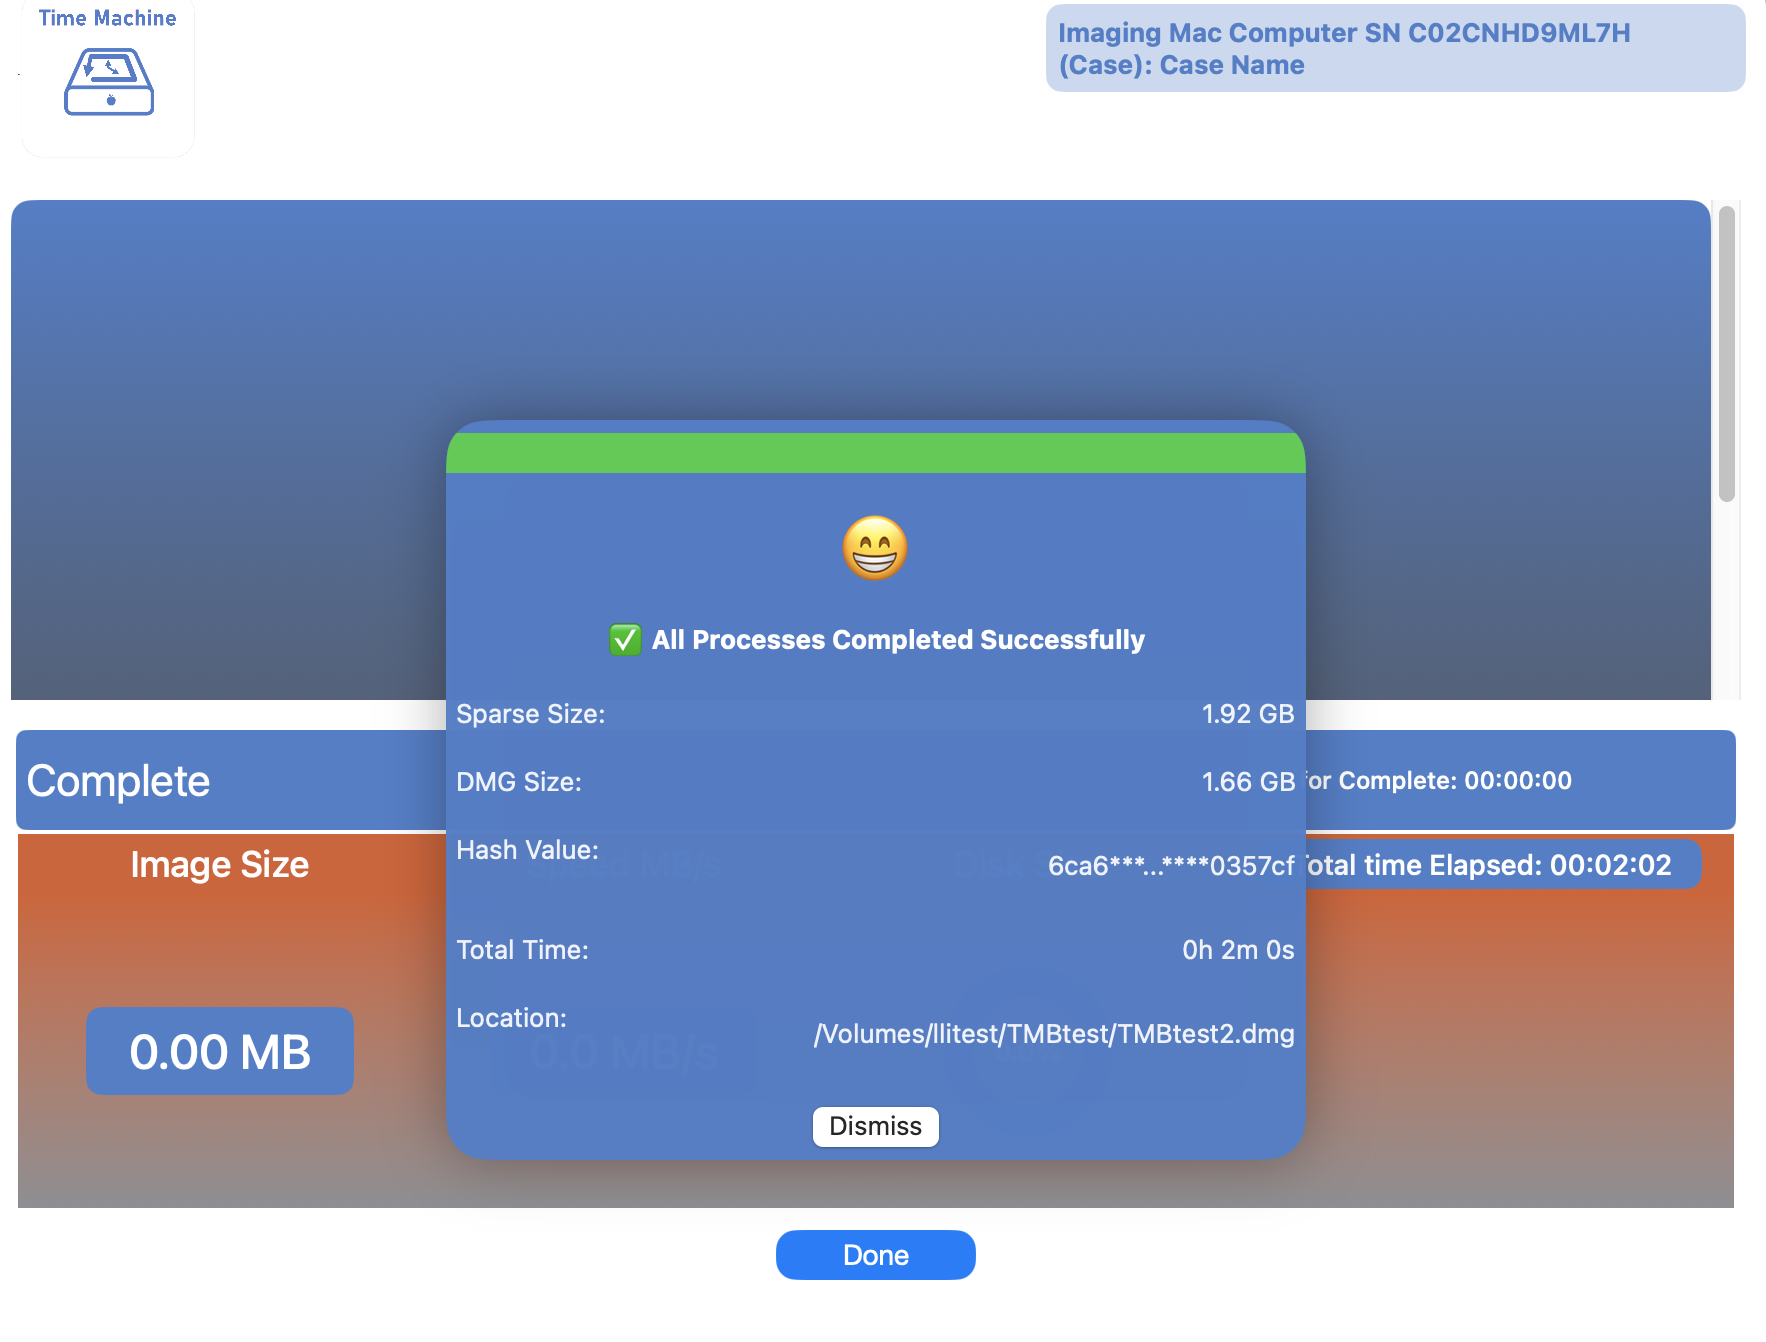
Task: Click the Total Time reading 0h 2m 0s
Action: point(1239,950)
